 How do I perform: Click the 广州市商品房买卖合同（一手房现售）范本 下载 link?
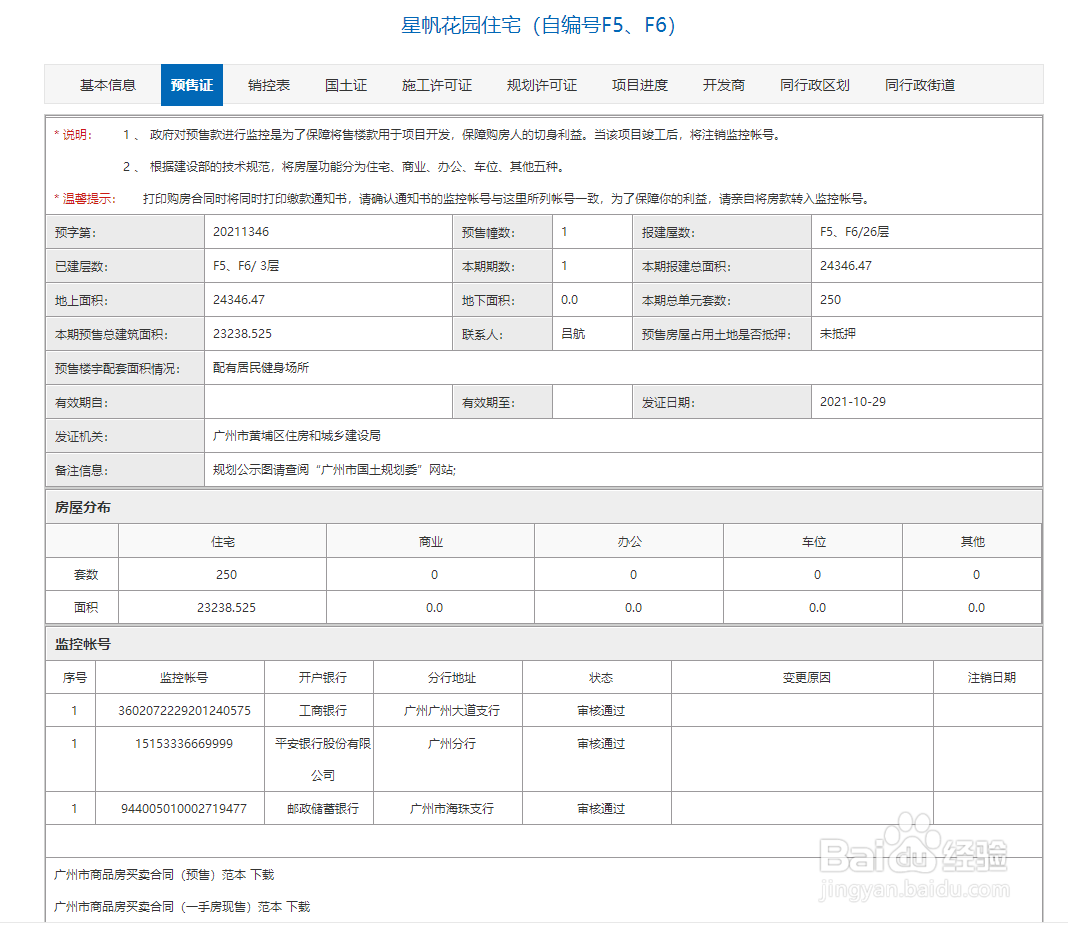(x=182, y=906)
